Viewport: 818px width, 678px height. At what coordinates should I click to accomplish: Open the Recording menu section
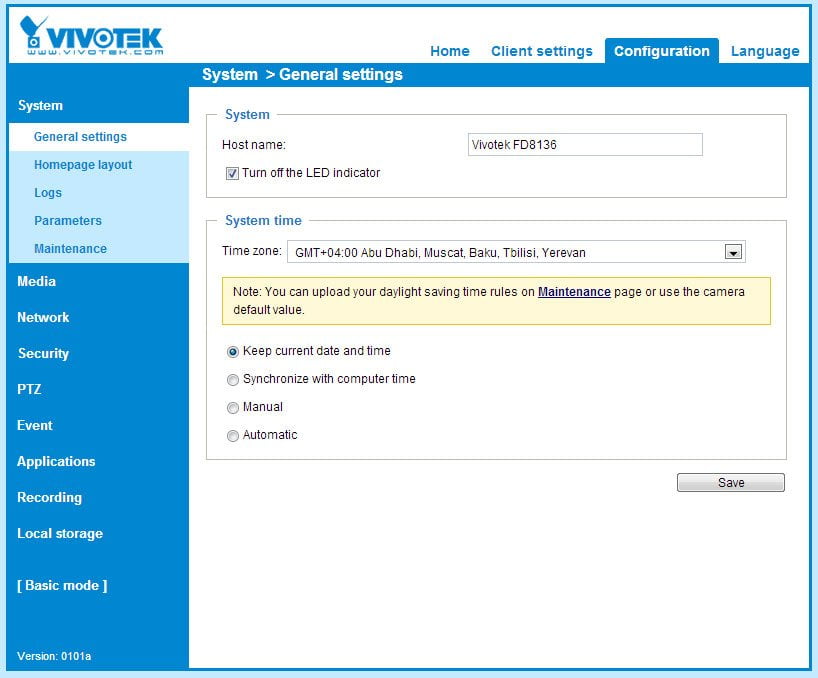[x=50, y=498]
